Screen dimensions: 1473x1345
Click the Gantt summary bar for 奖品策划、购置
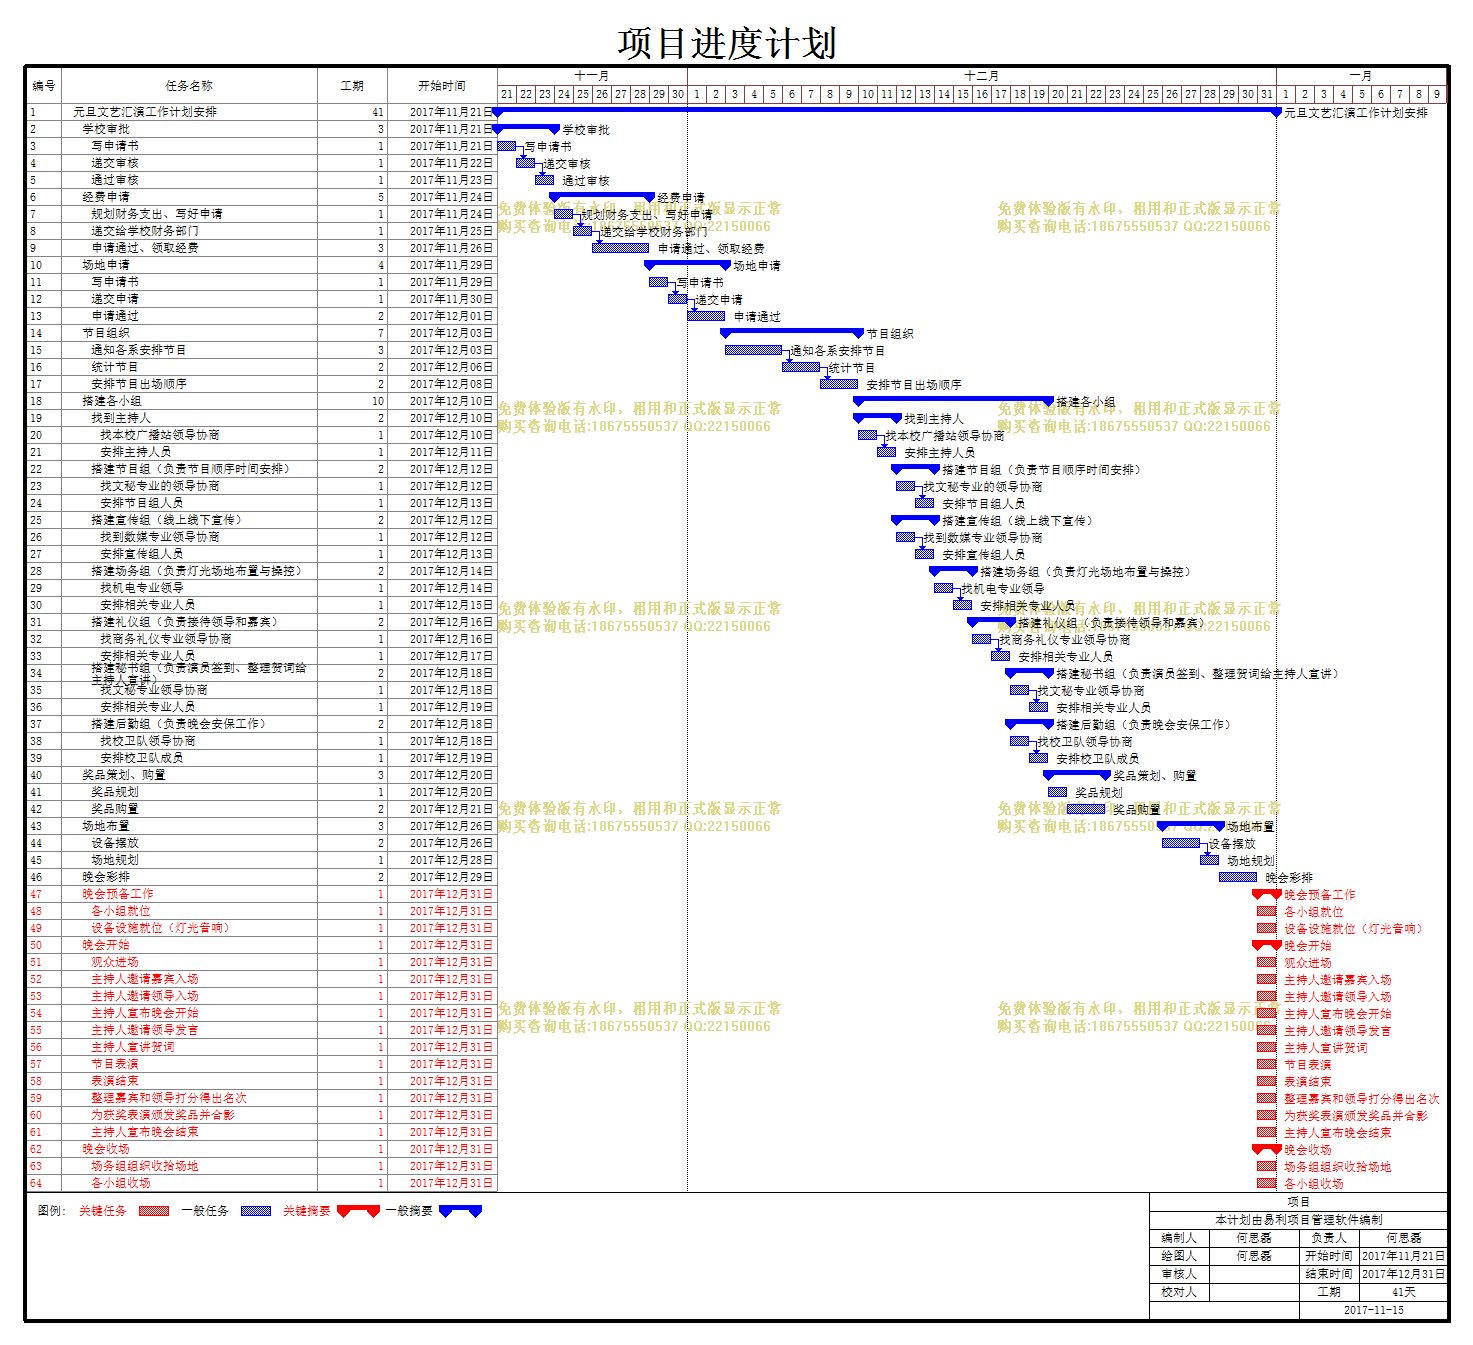point(1077,775)
